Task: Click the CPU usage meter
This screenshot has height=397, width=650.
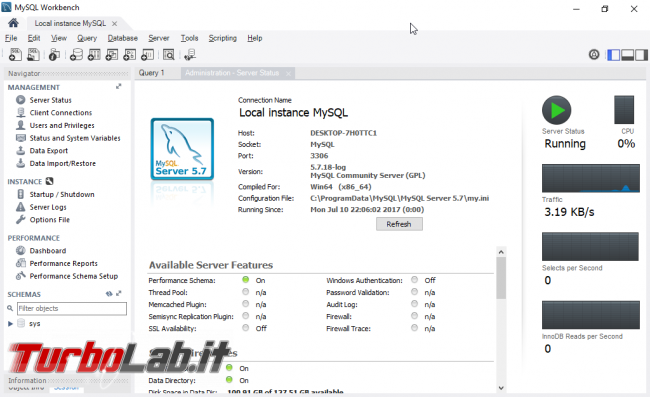Action: (624, 110)
